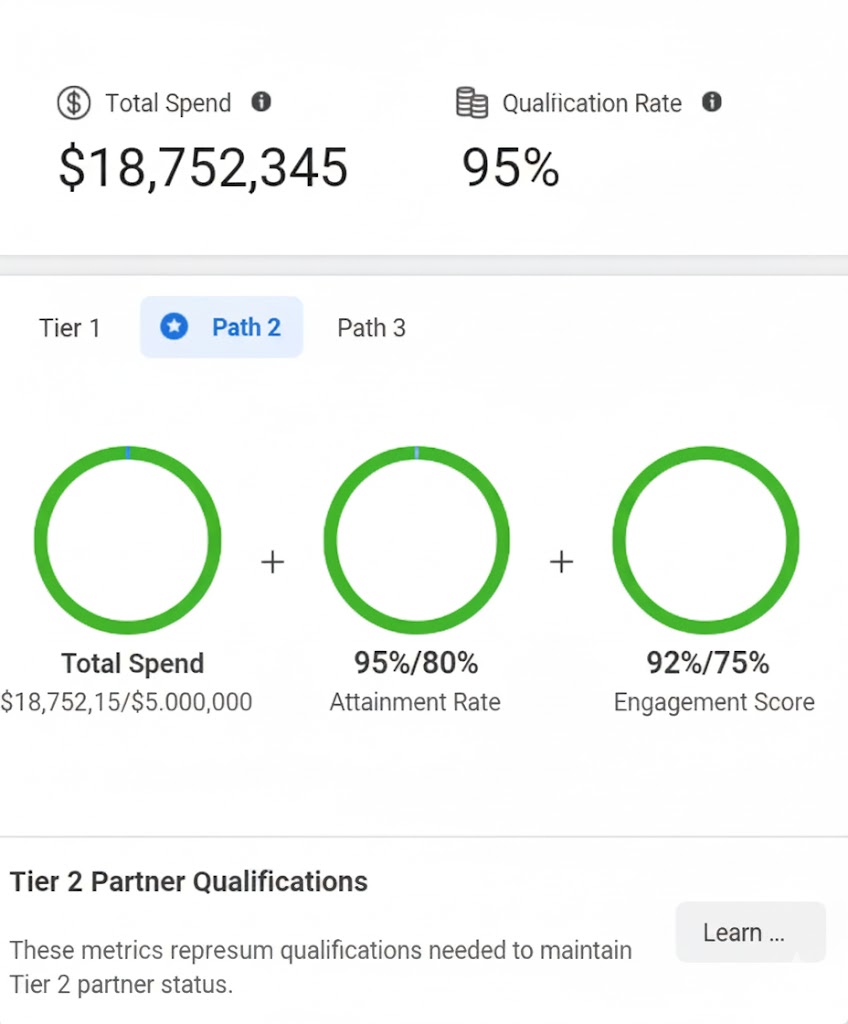Click the Total Spend progress ring

coord(128,540)
